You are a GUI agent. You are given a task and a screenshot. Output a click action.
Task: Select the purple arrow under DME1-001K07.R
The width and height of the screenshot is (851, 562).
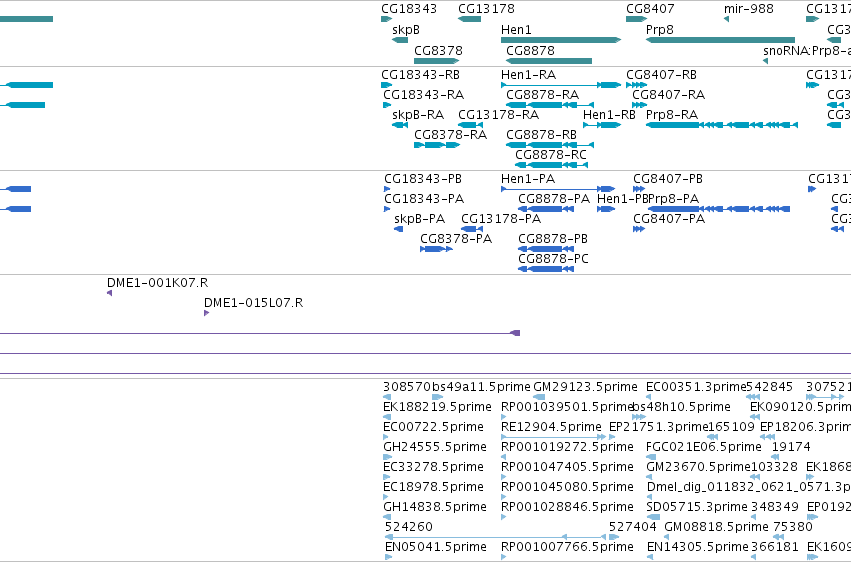pos(110,293)
